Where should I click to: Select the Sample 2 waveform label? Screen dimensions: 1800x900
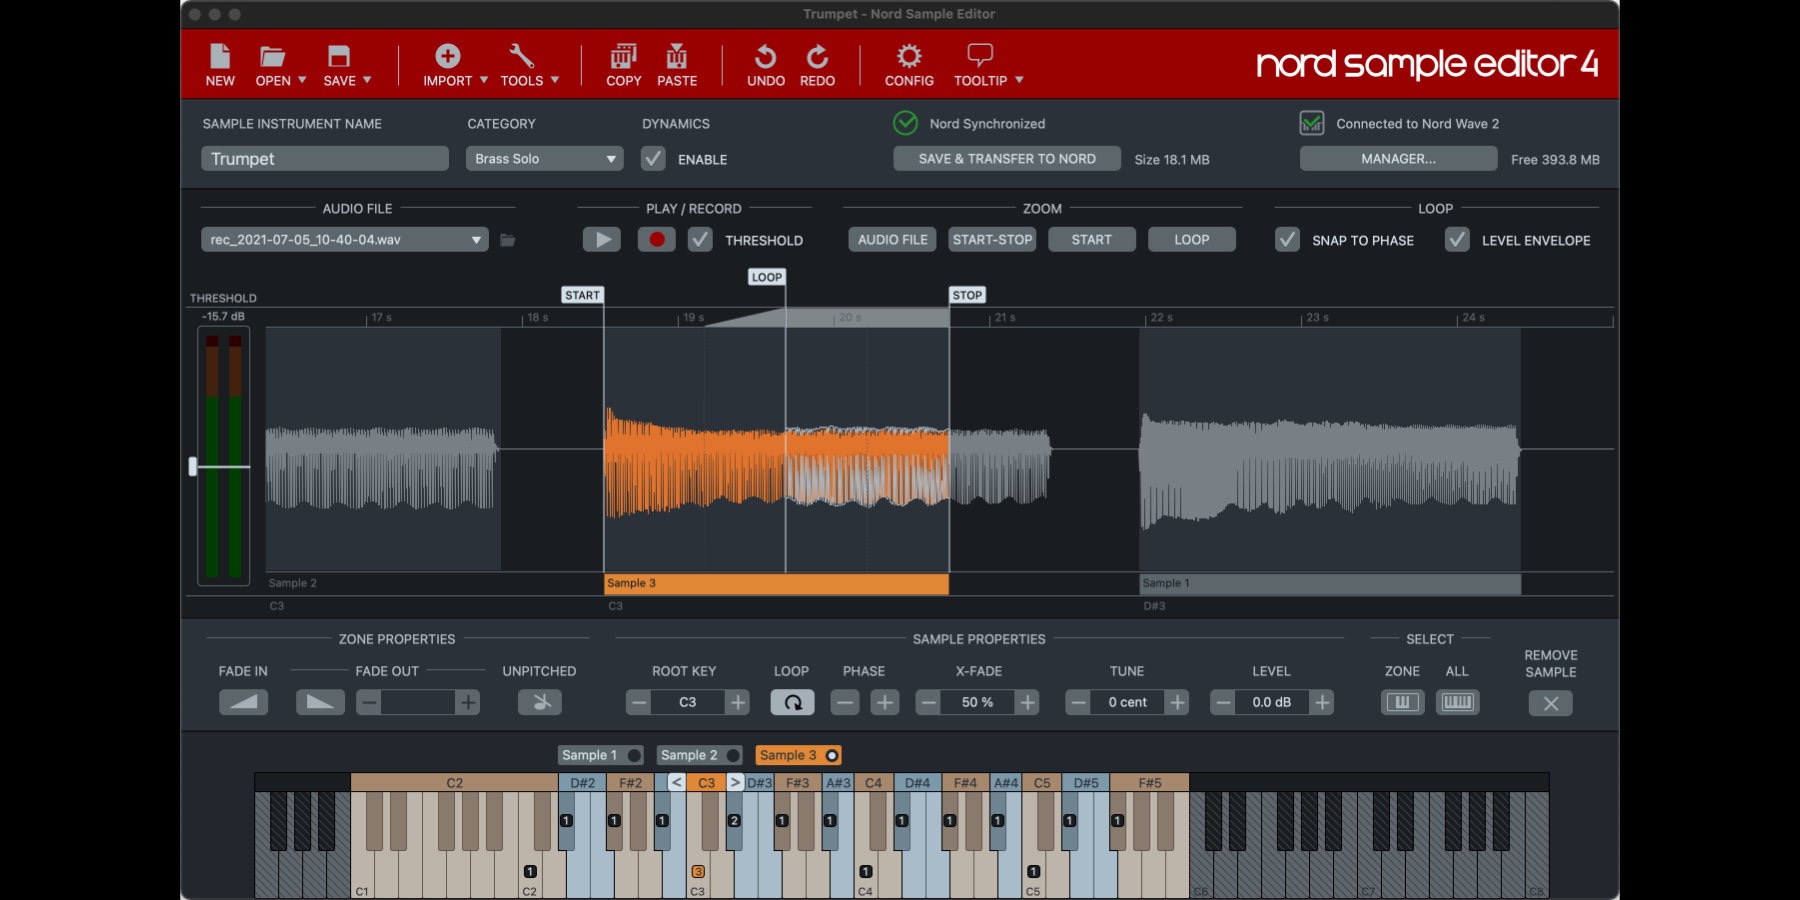point(292,583)
